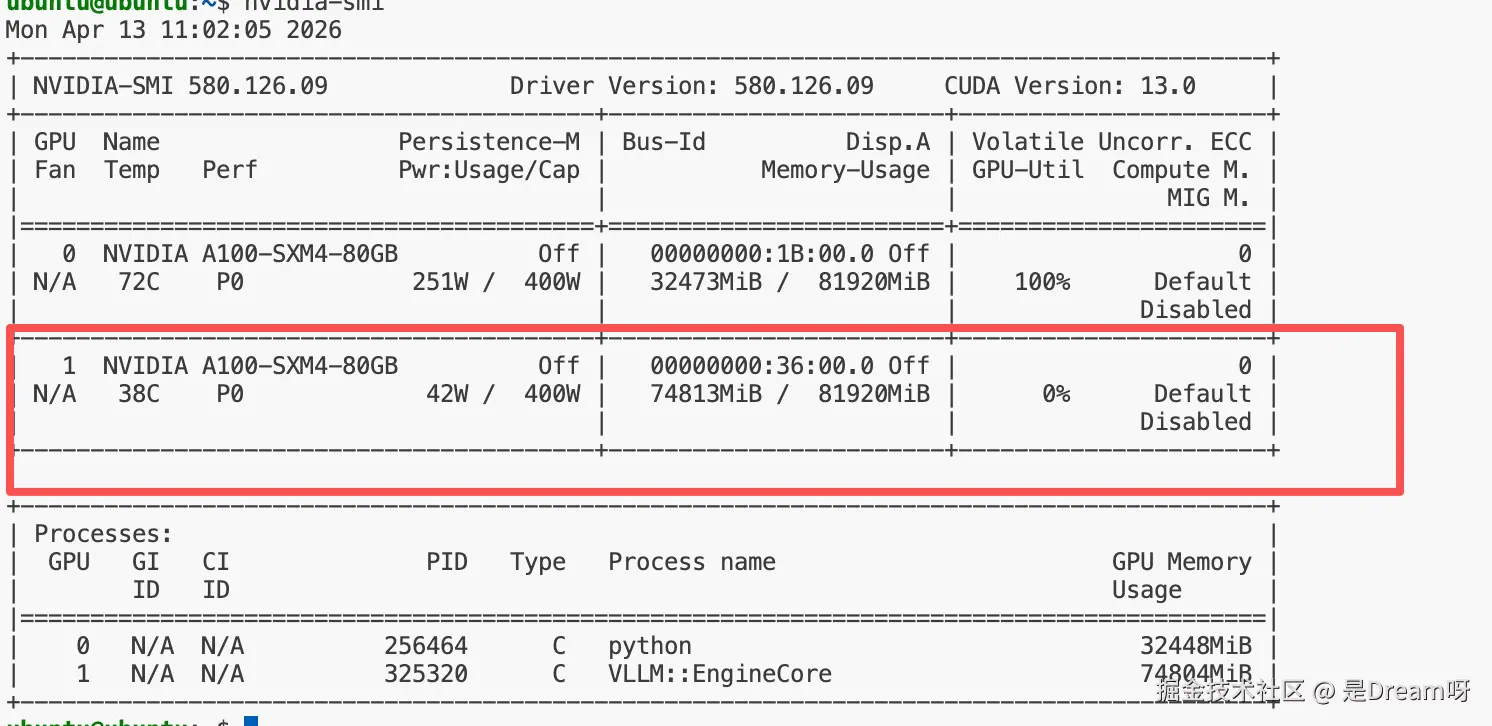The height and width of the screenshot is (726, 1492).
Task: Click the power usage '251W'
Action: tap(440, 282)
